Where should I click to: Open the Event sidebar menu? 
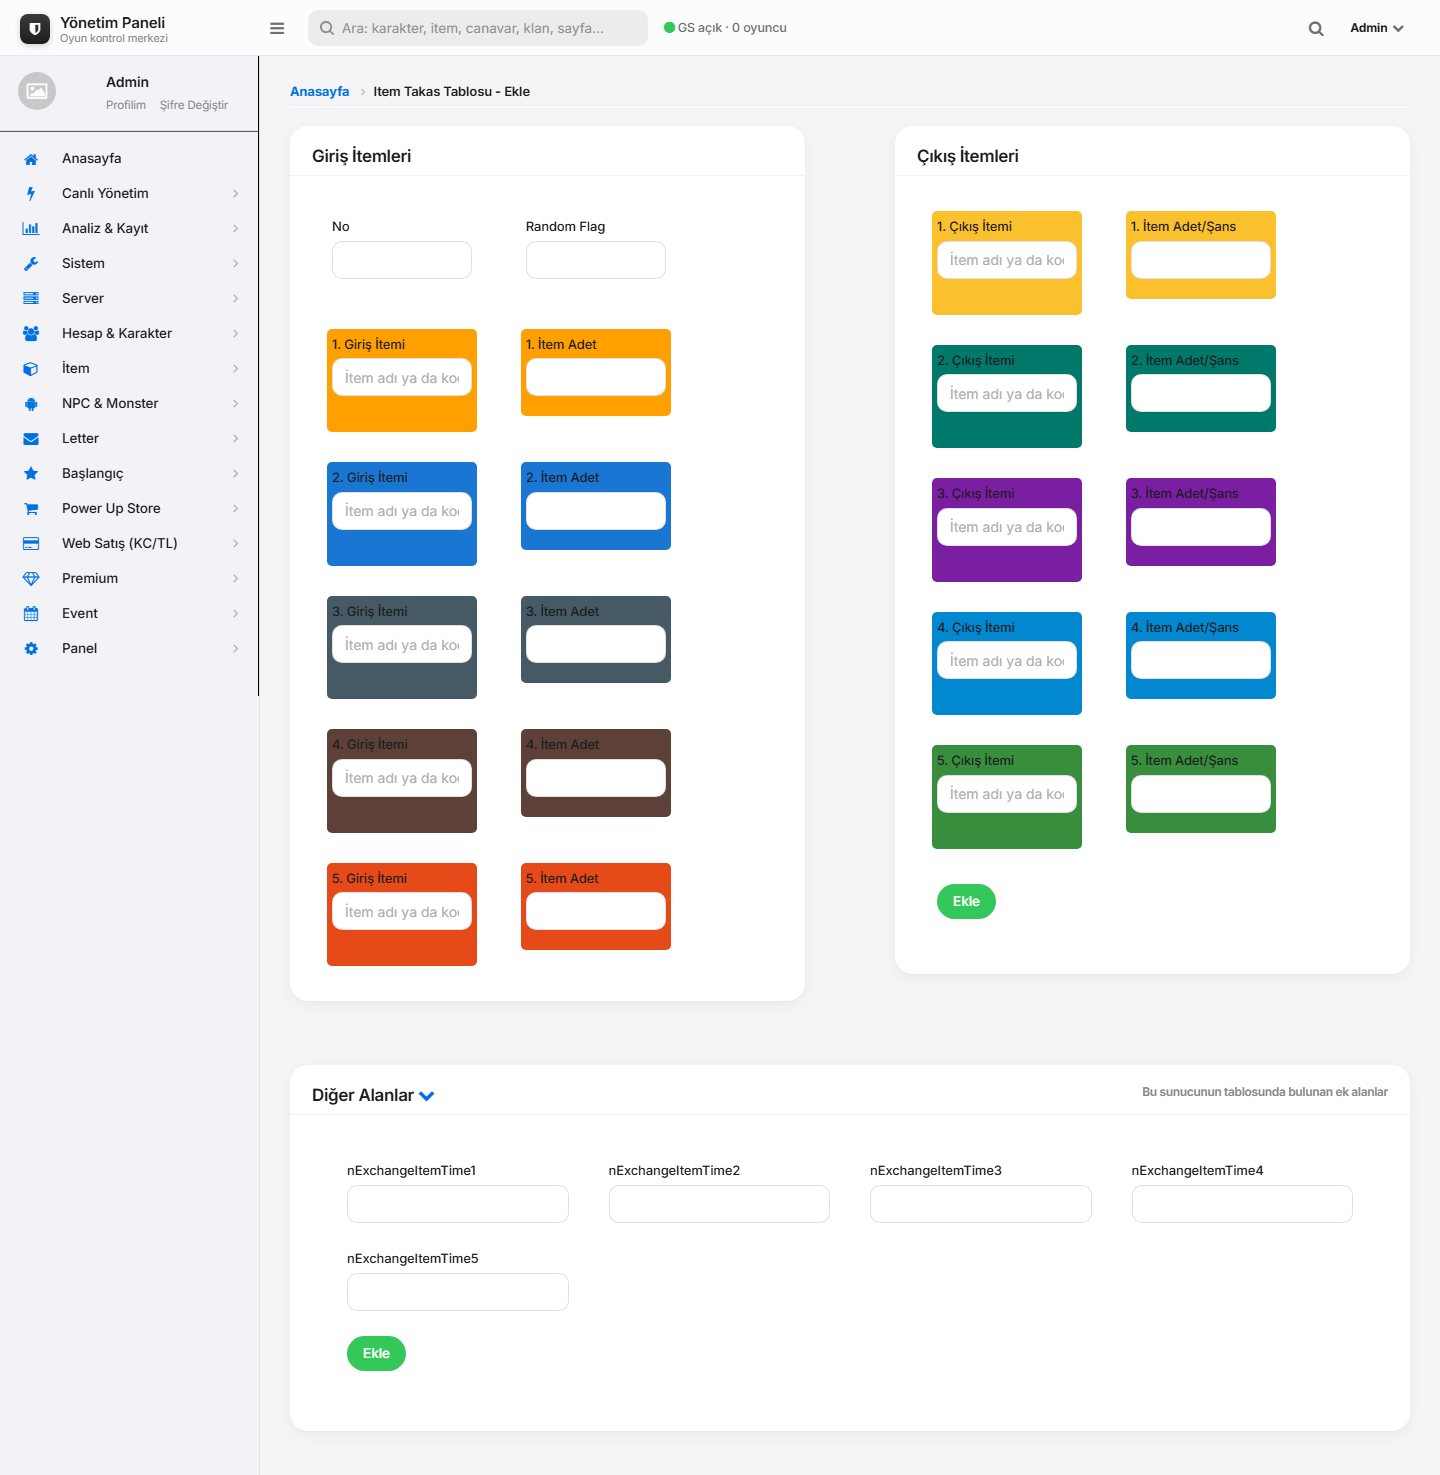click(129, 614)
